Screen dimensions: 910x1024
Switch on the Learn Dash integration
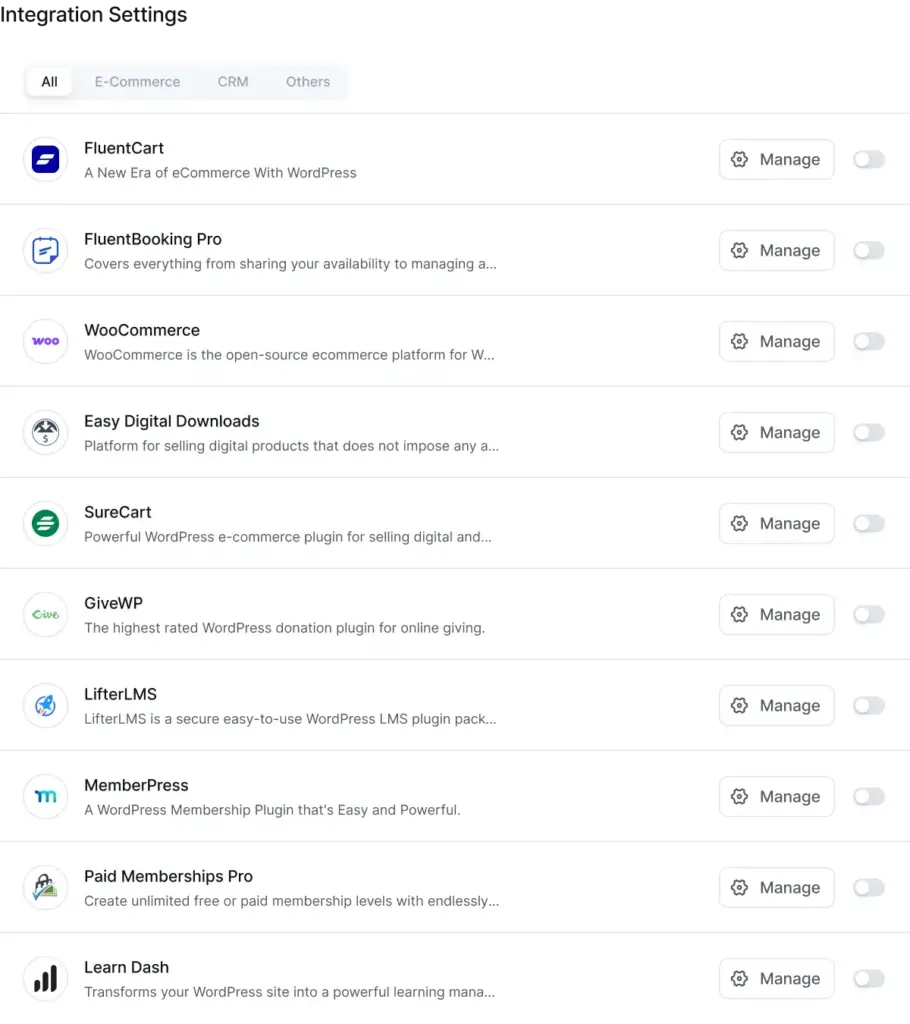869,978
